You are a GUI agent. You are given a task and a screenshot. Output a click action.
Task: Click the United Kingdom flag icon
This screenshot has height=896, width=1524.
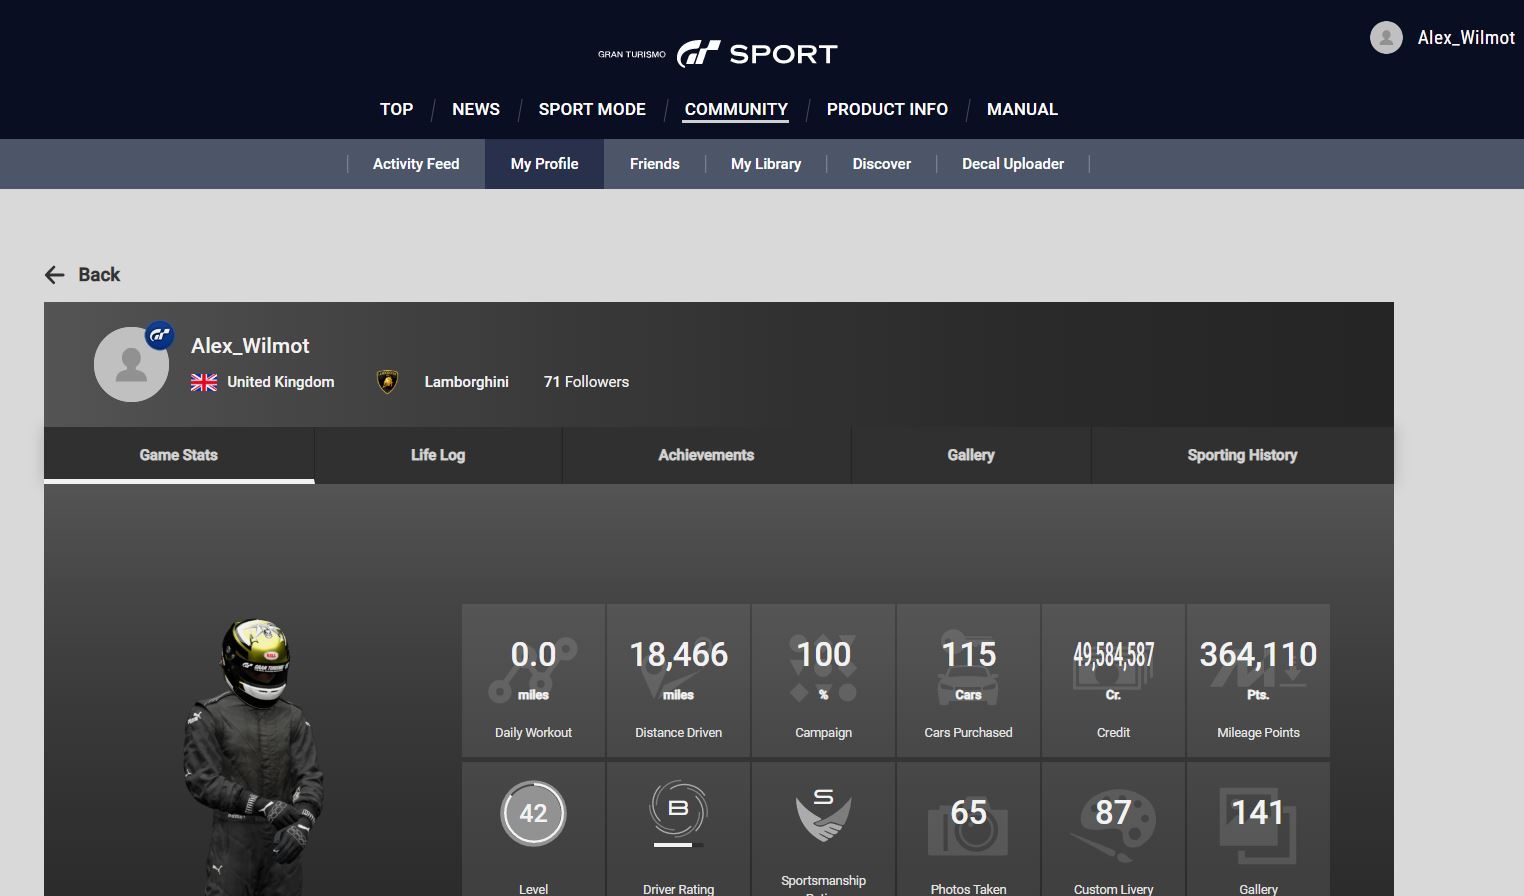pos(204,382)
